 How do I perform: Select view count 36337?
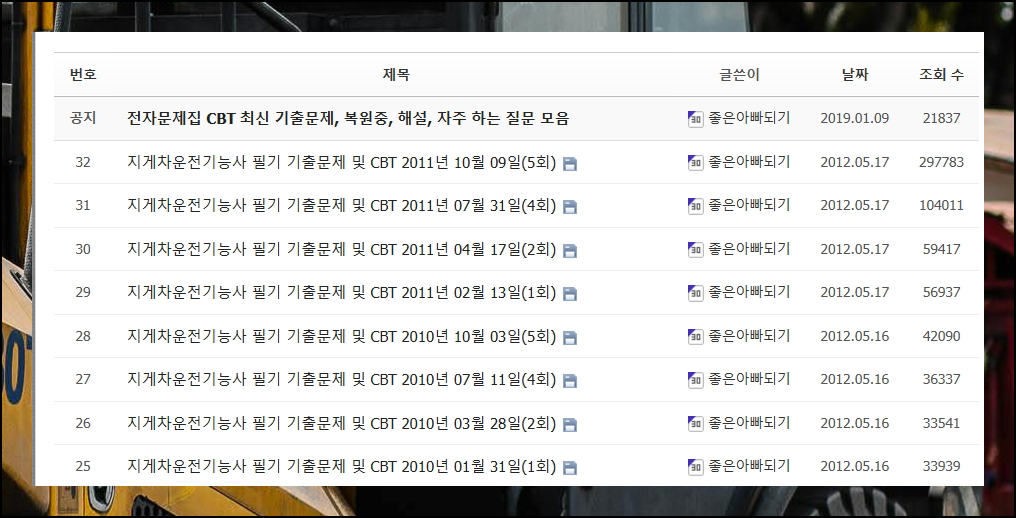pos(941,379)
